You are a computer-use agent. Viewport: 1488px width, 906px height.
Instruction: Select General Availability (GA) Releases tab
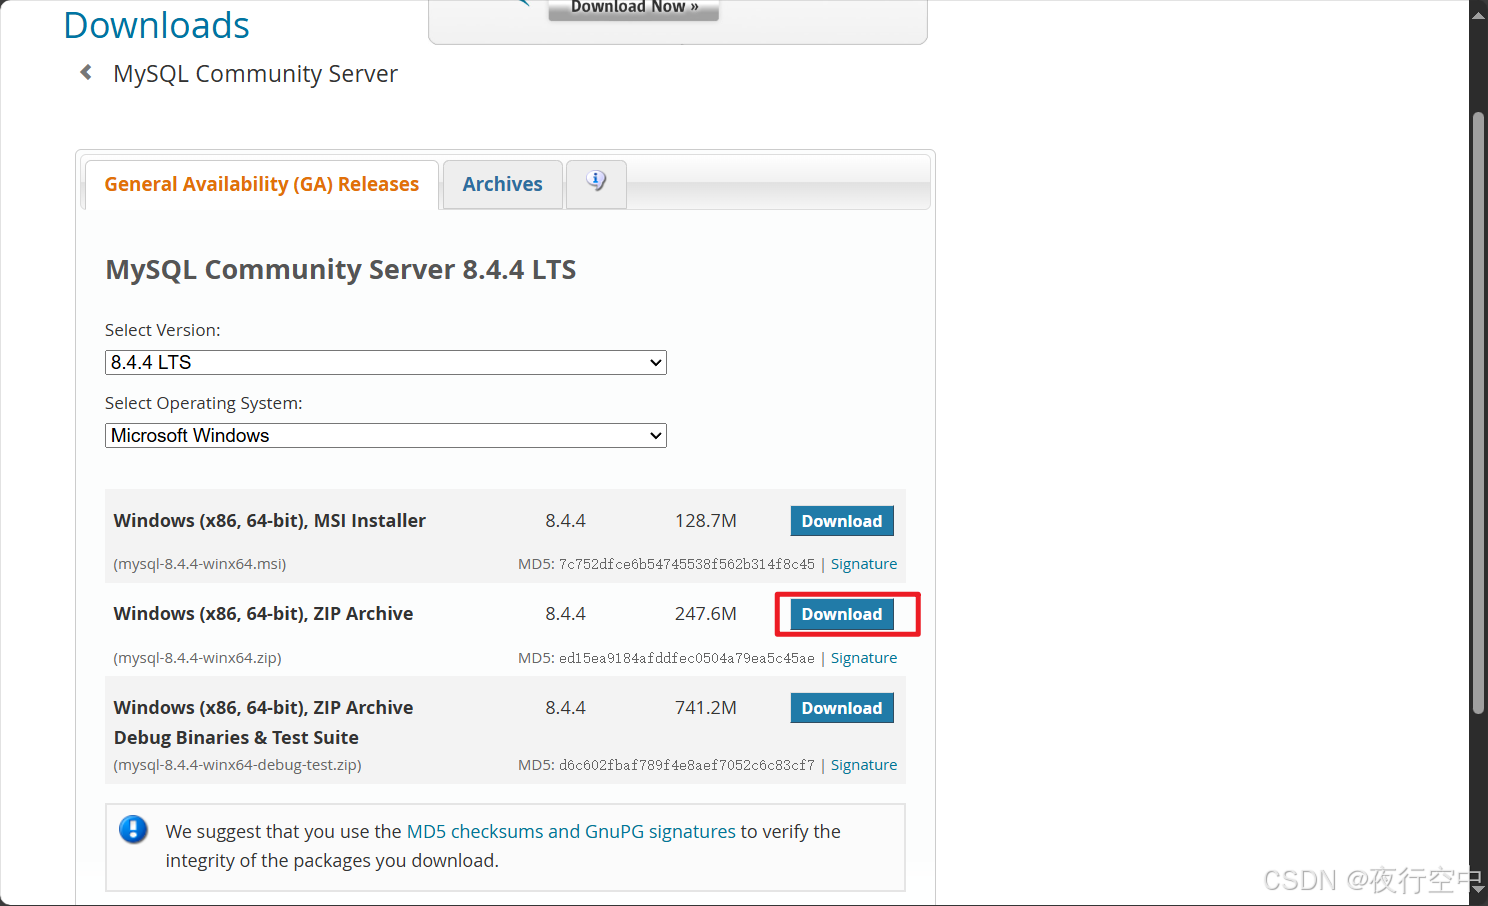tap(262, 184)
